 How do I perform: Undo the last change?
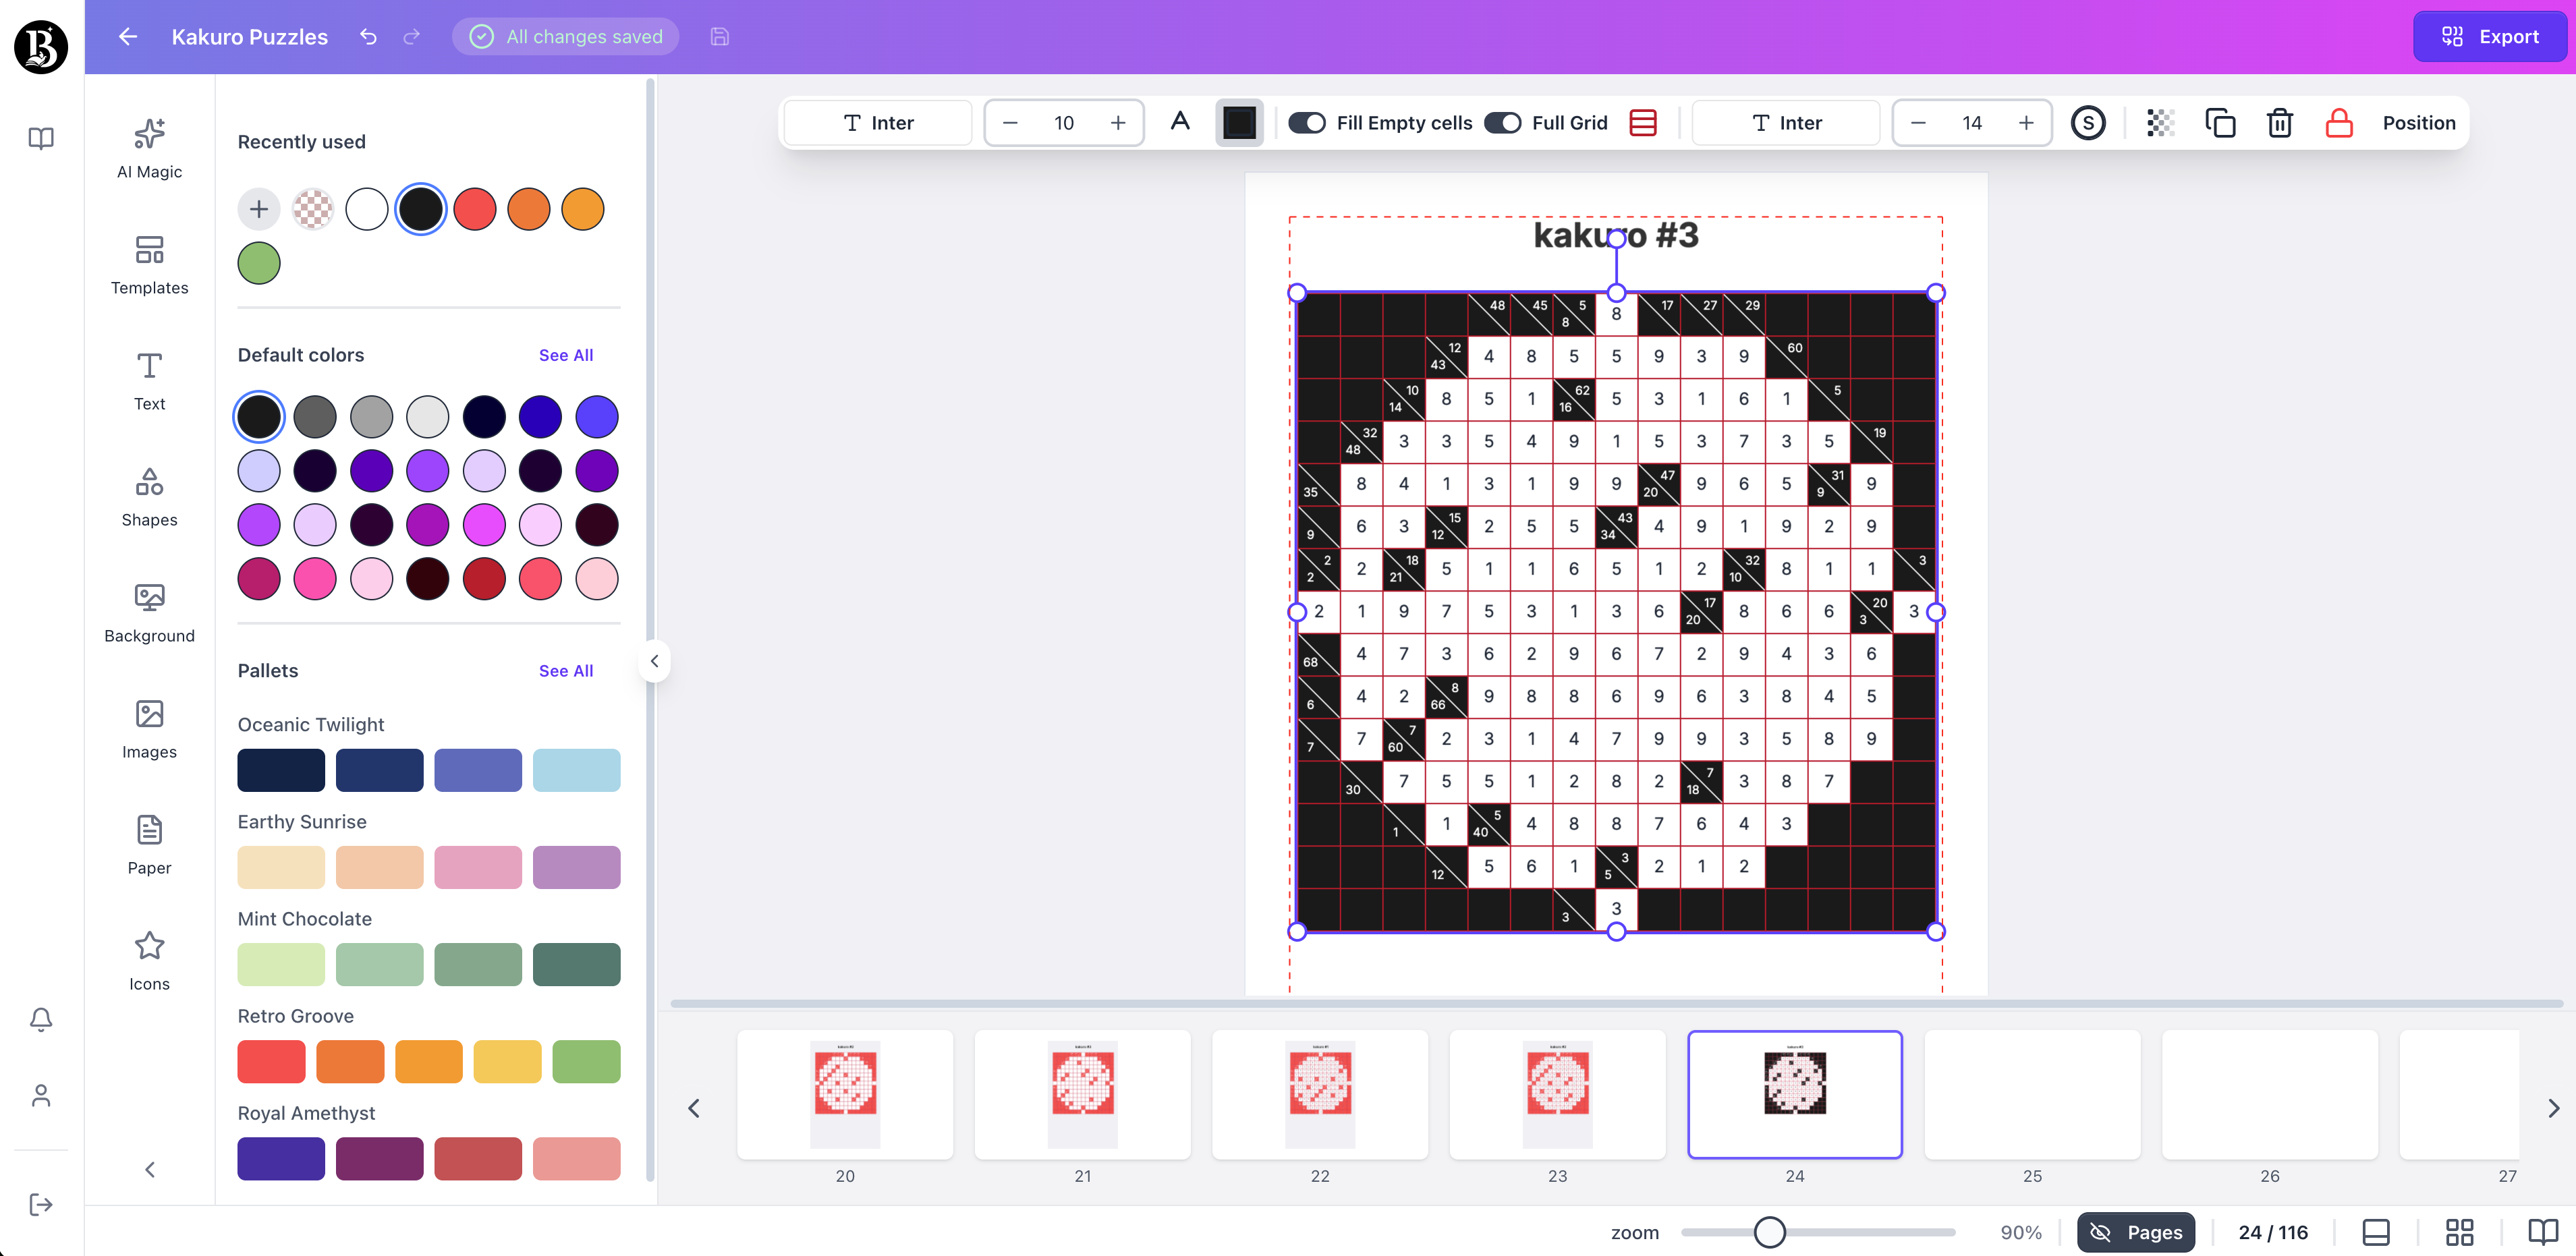click(x=367, y=37)
